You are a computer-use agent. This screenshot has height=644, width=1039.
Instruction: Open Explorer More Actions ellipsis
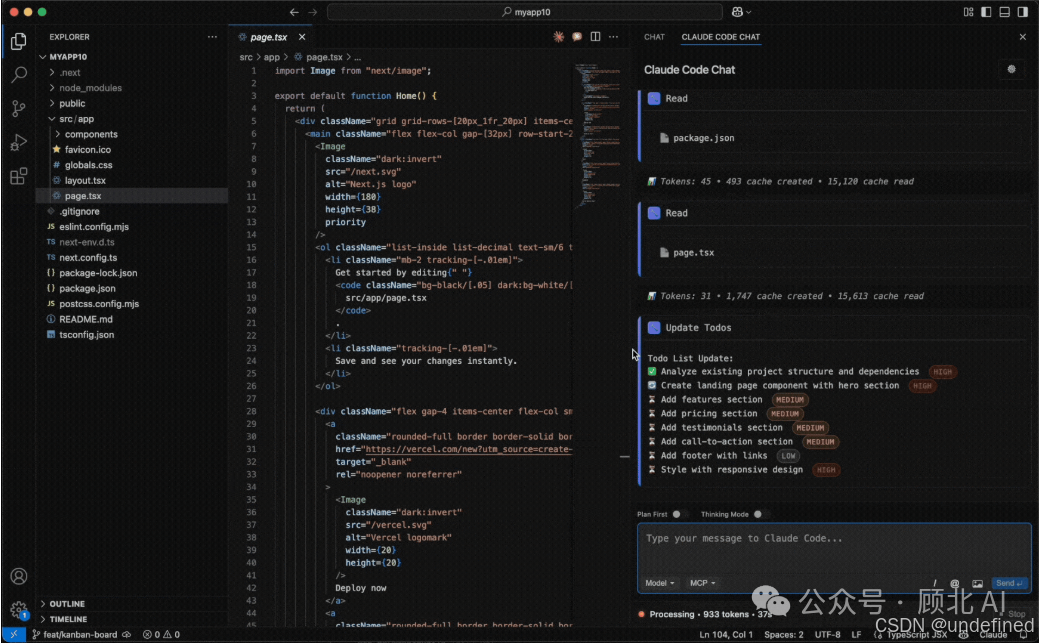[x=212, y=37]
